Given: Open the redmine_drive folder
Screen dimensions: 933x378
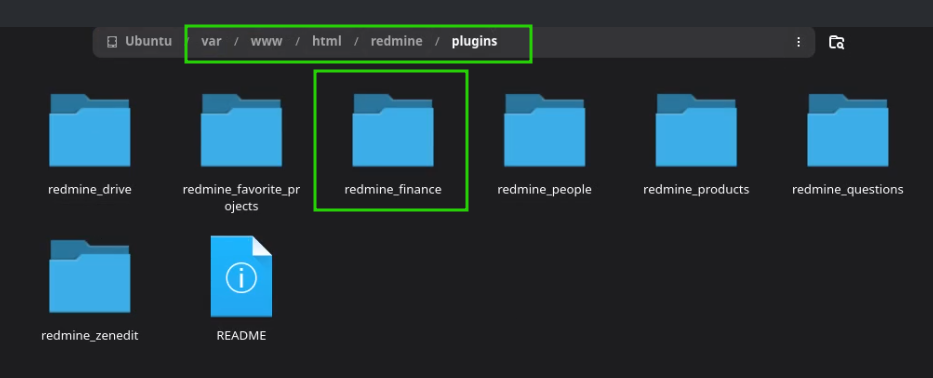Looking at the screenshot, I should [x=89, y=130].
